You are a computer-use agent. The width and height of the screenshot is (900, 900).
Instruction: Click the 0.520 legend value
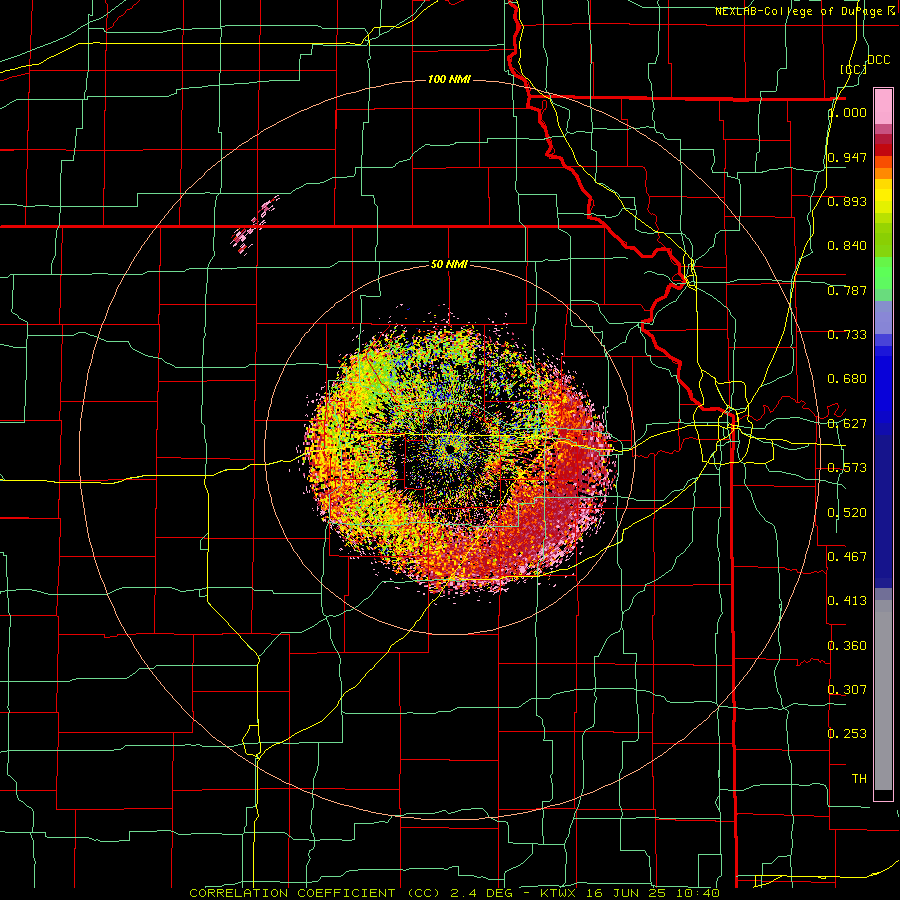pos(847,513)
